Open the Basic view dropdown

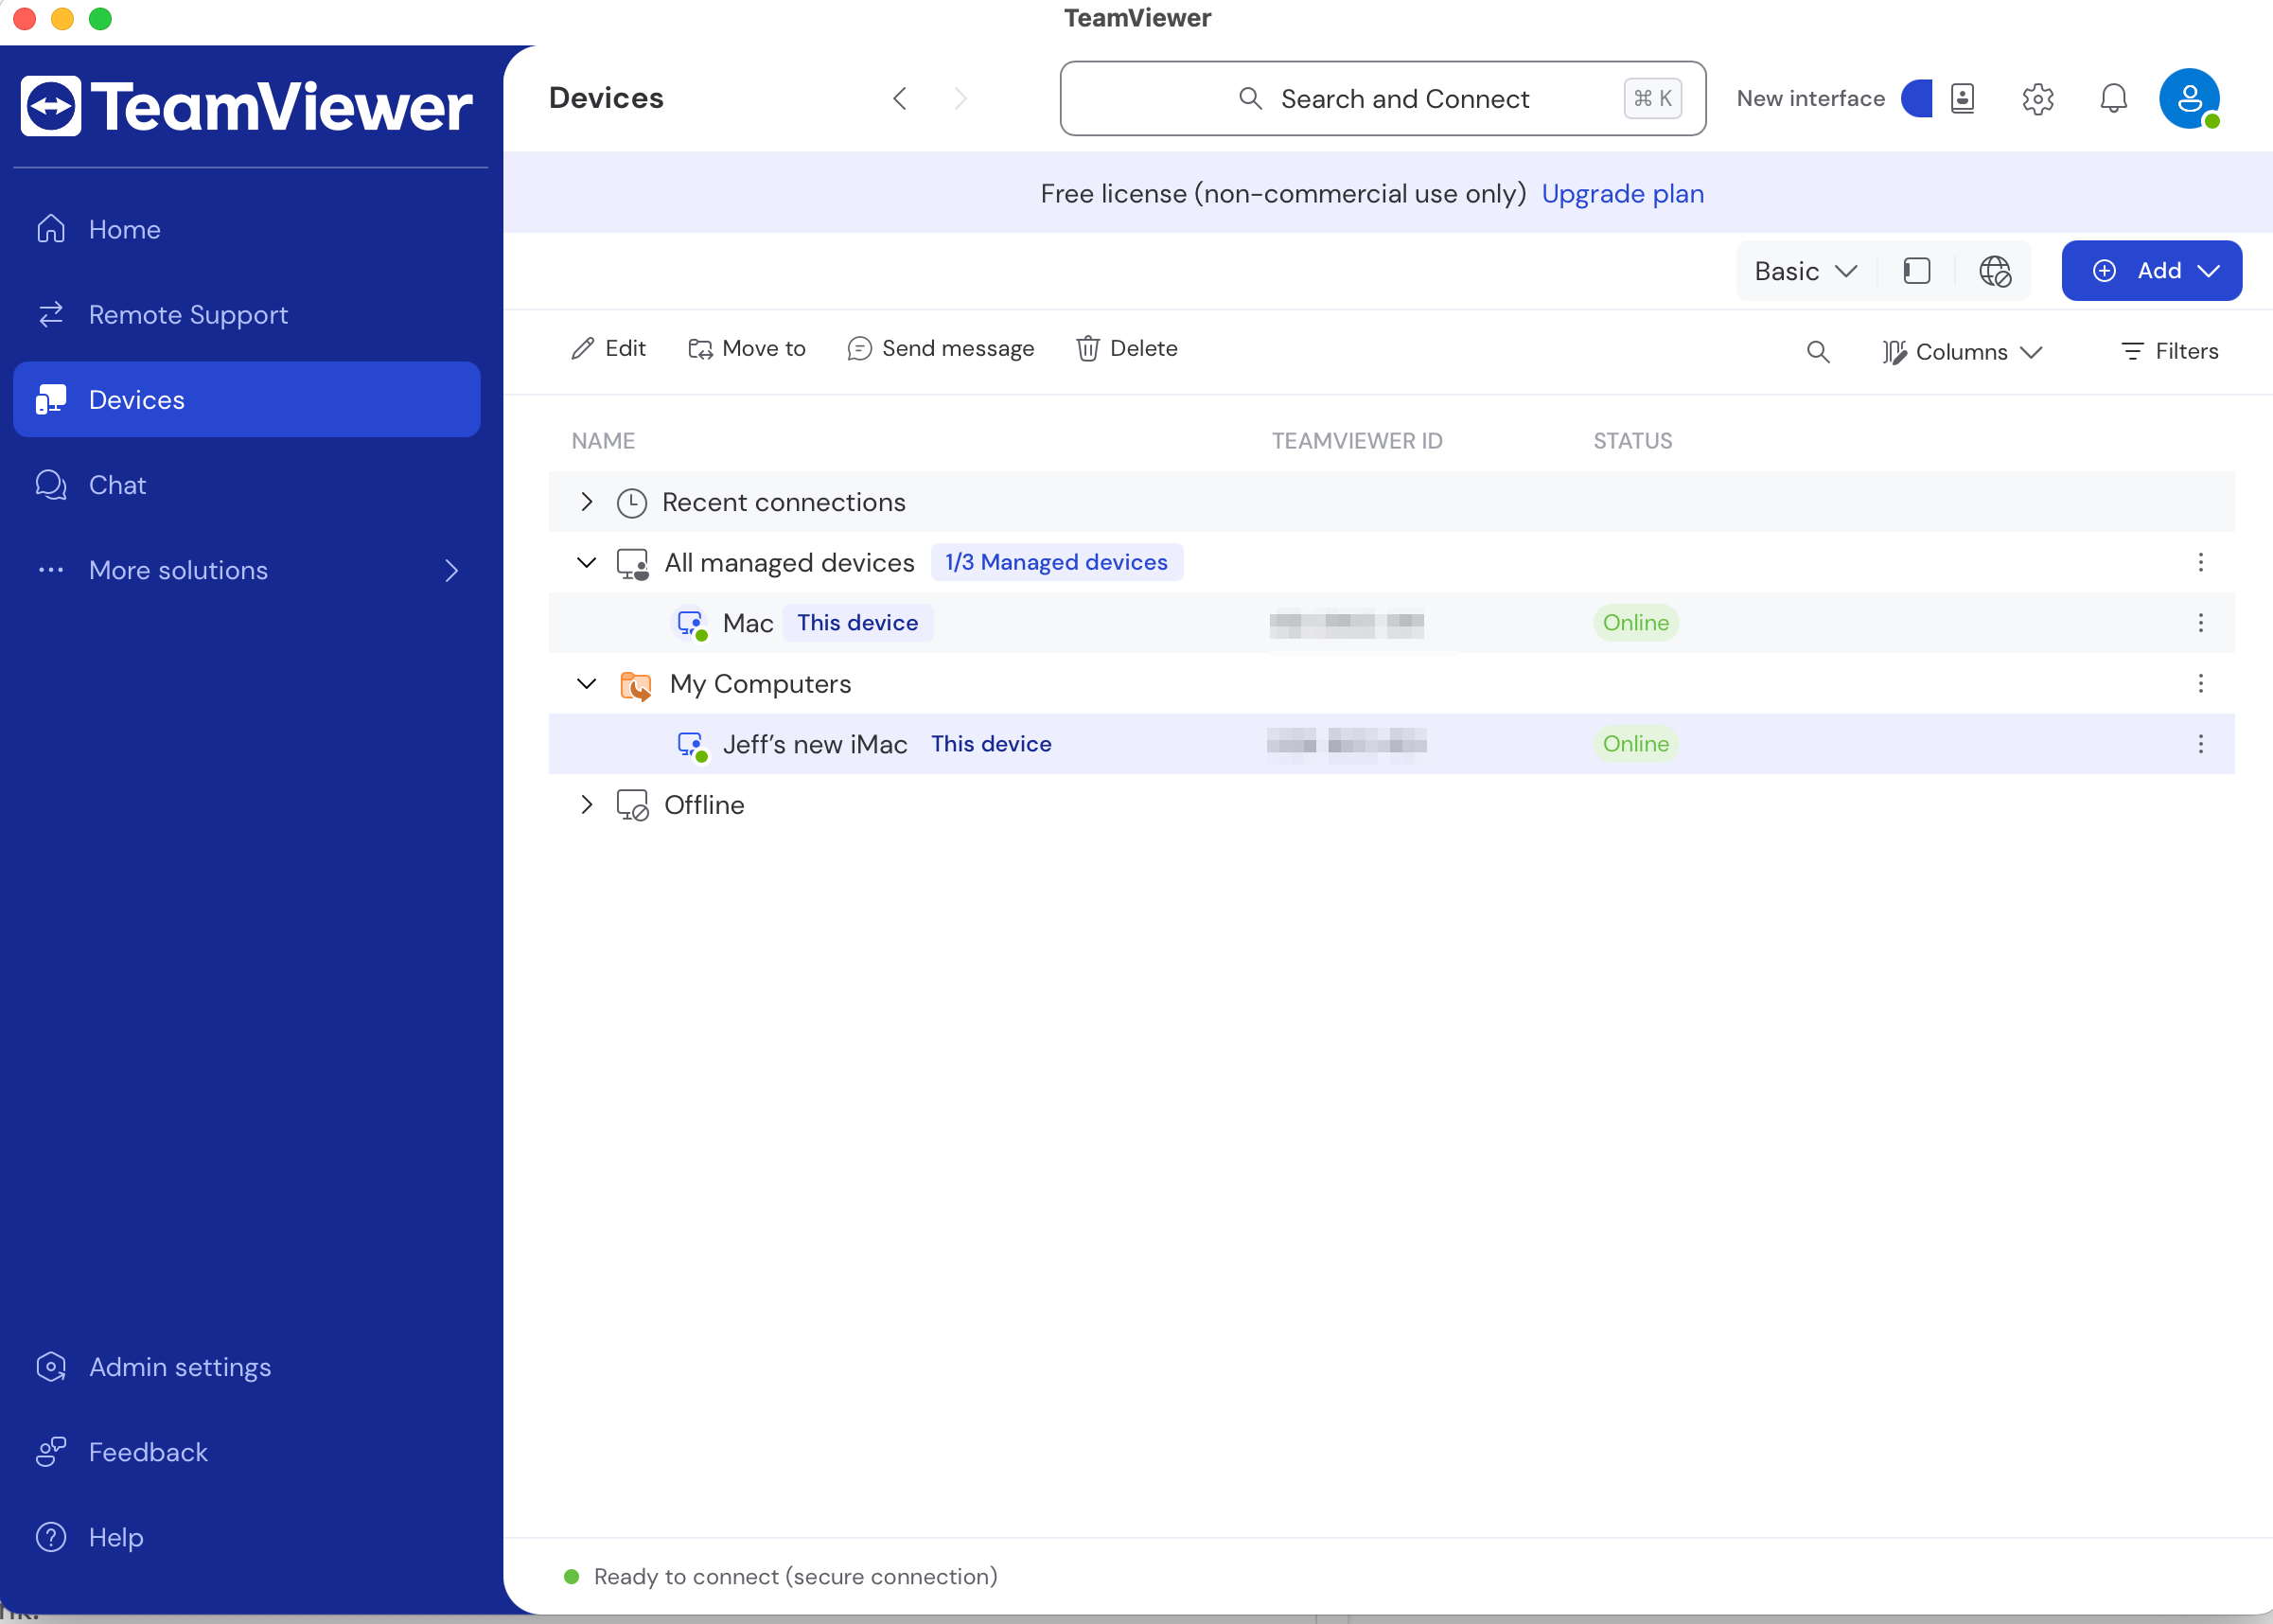(x=1805, y=271)
